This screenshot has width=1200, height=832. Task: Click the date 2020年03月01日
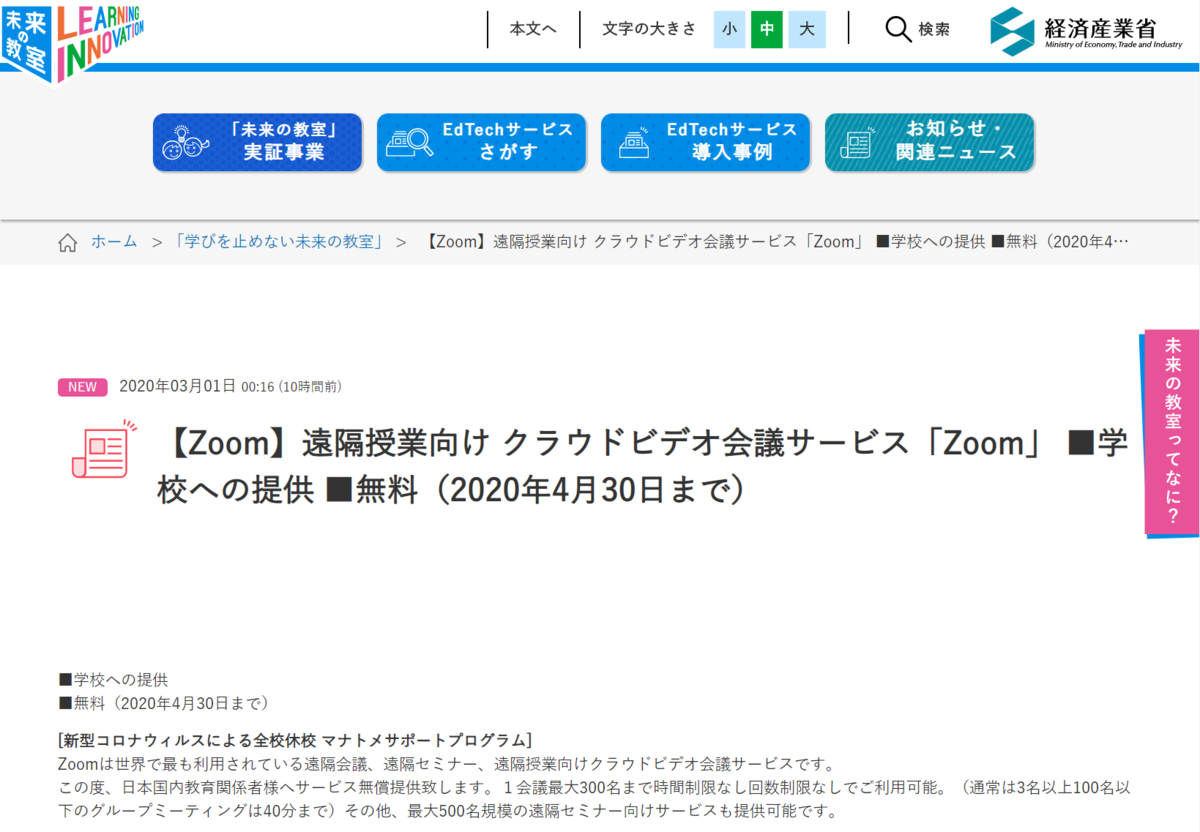[177, 386]
